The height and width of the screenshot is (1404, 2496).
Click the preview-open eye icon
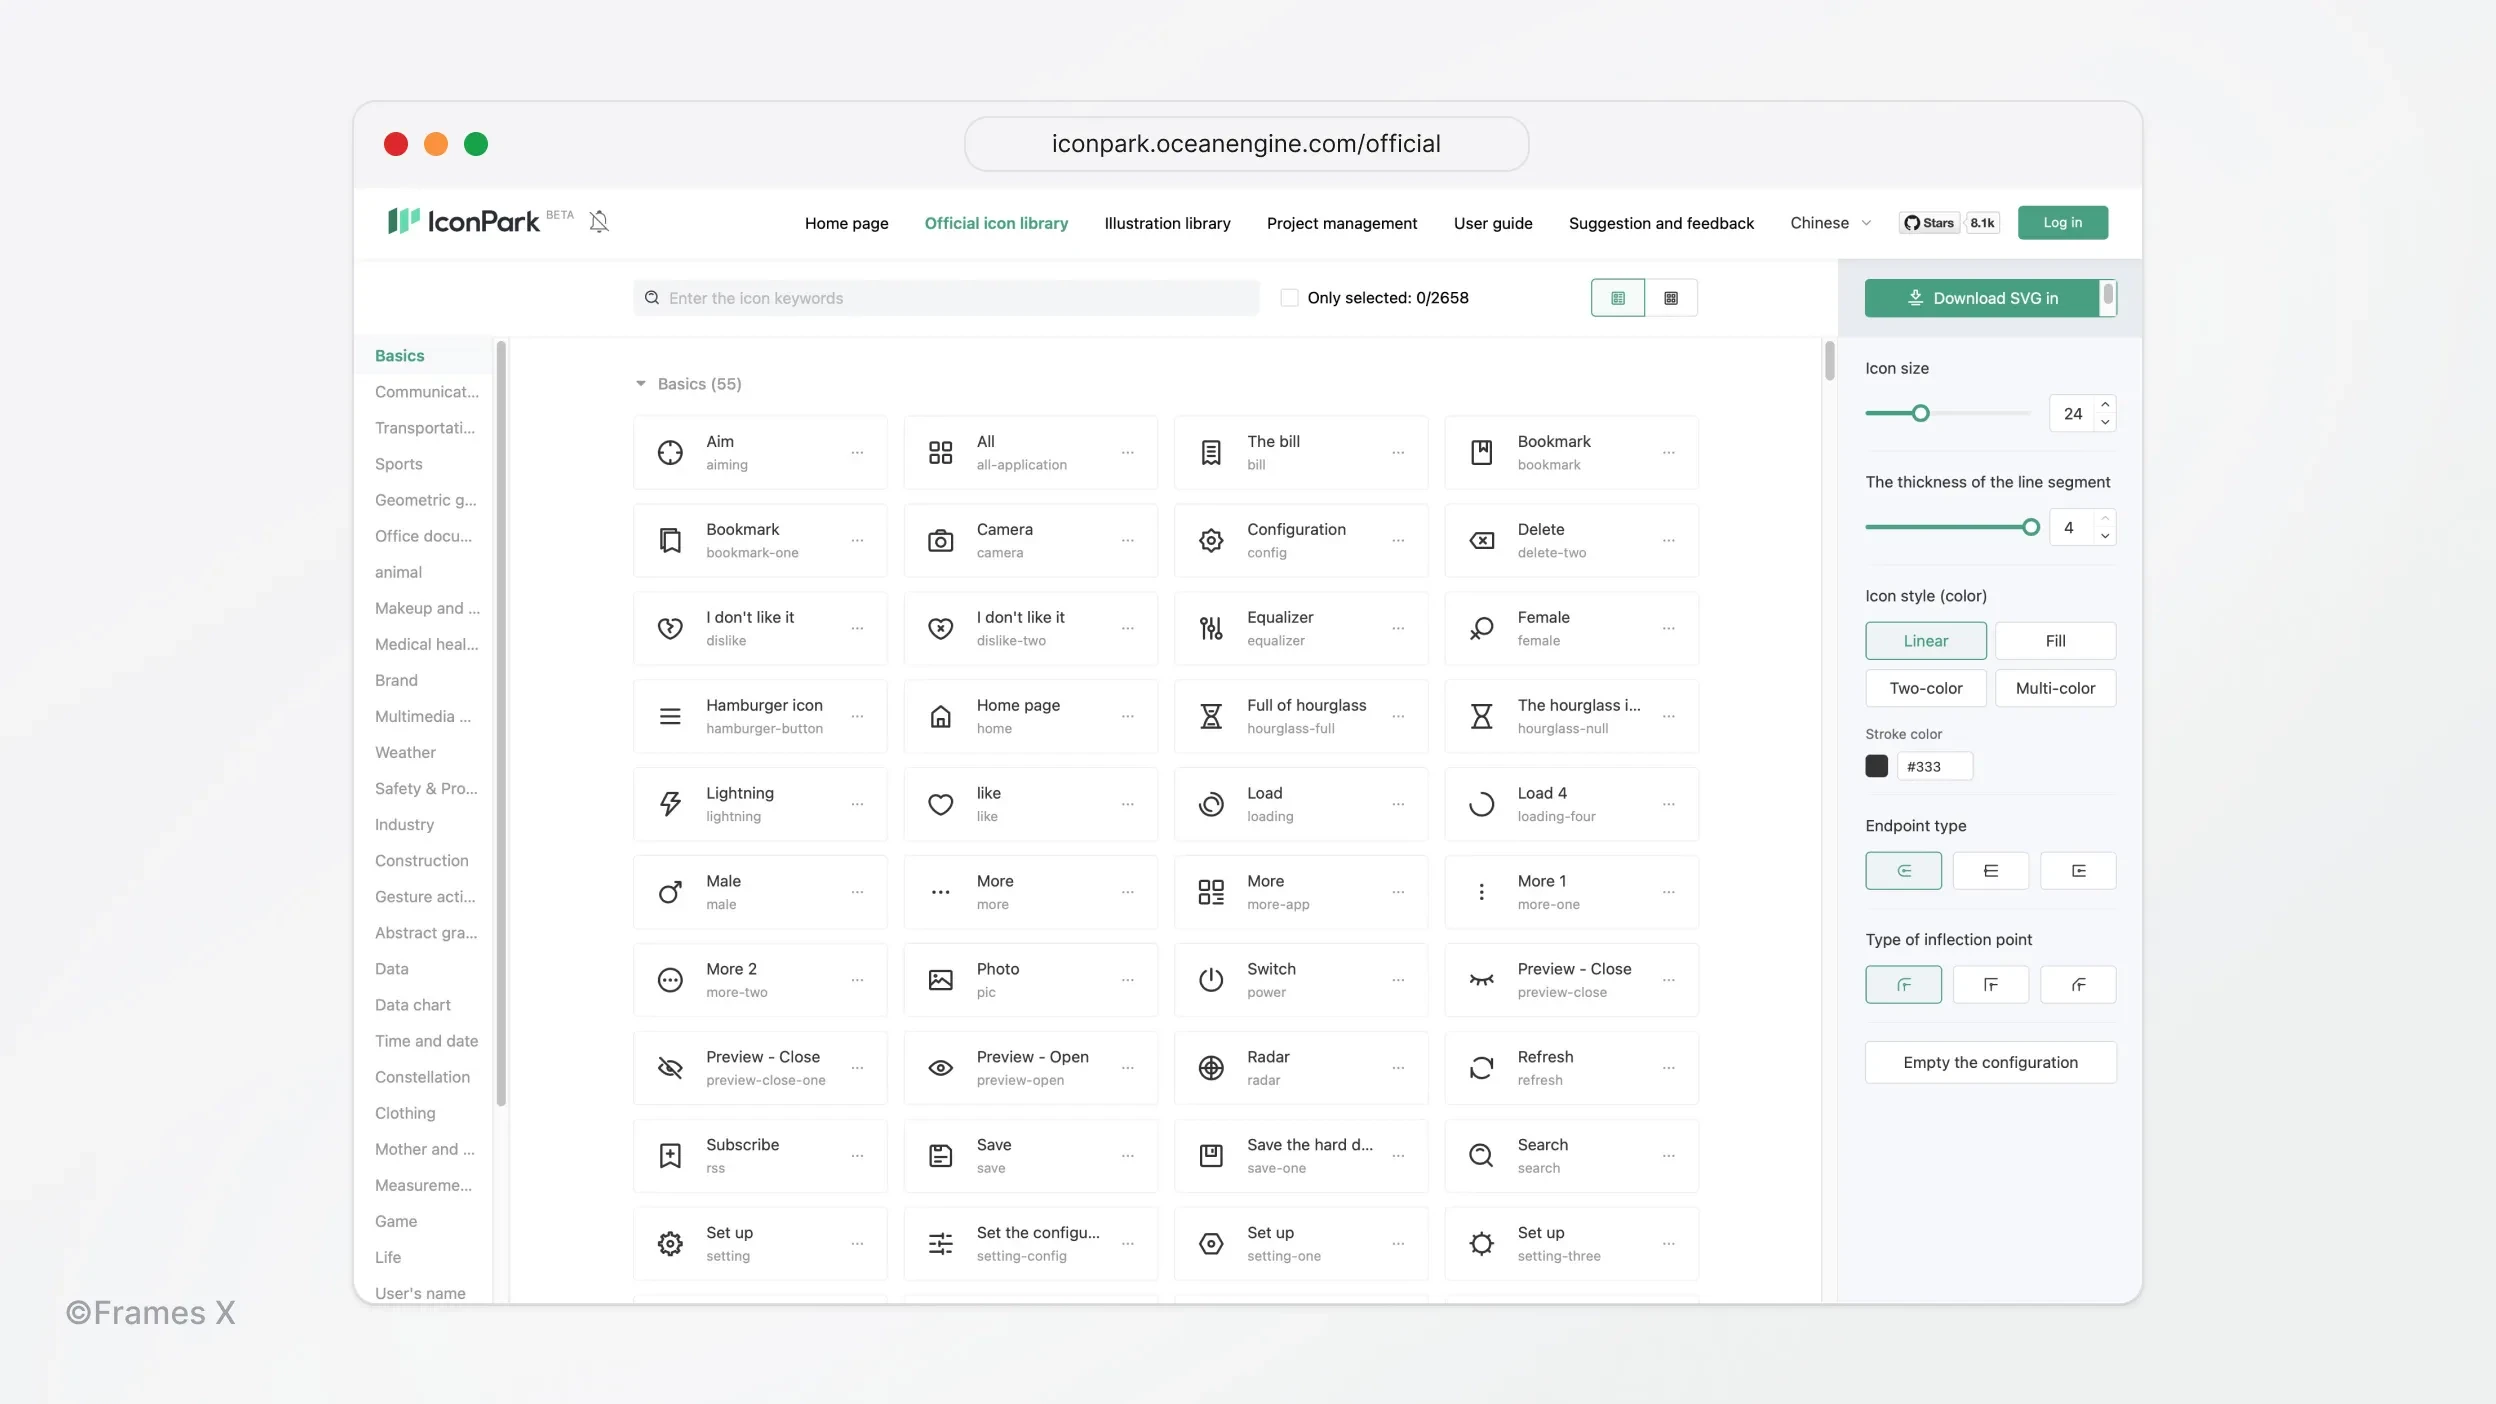940,1068
